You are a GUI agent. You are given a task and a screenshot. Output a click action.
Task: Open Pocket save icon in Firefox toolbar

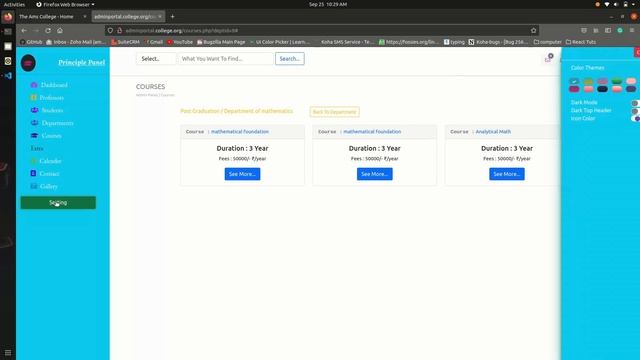tap(584, 31)
